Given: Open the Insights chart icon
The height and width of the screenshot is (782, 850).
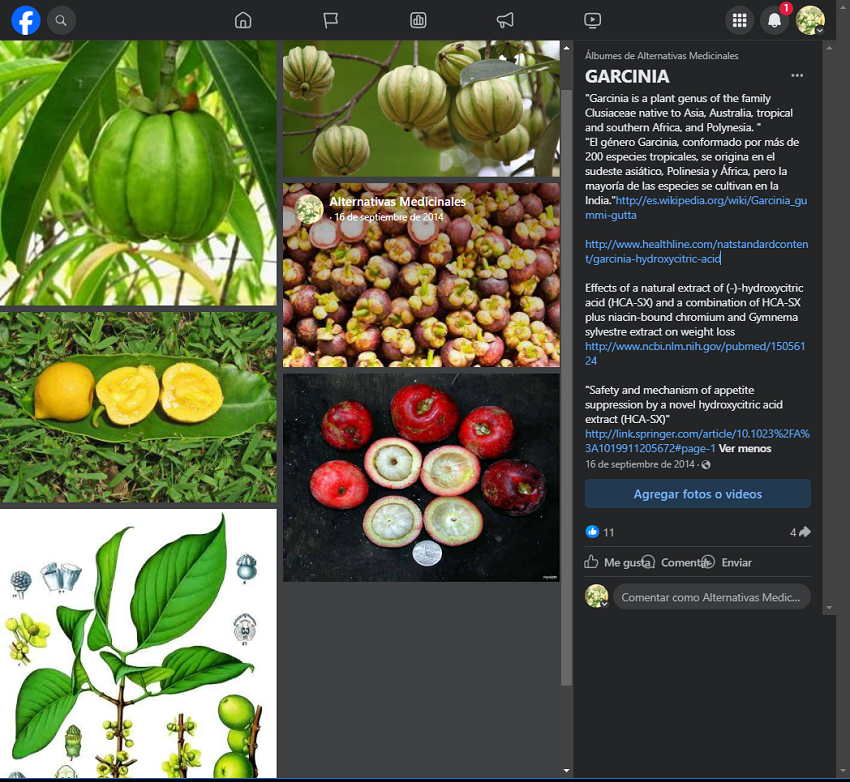Looking at the screenshot, I should tap(418, 20).
